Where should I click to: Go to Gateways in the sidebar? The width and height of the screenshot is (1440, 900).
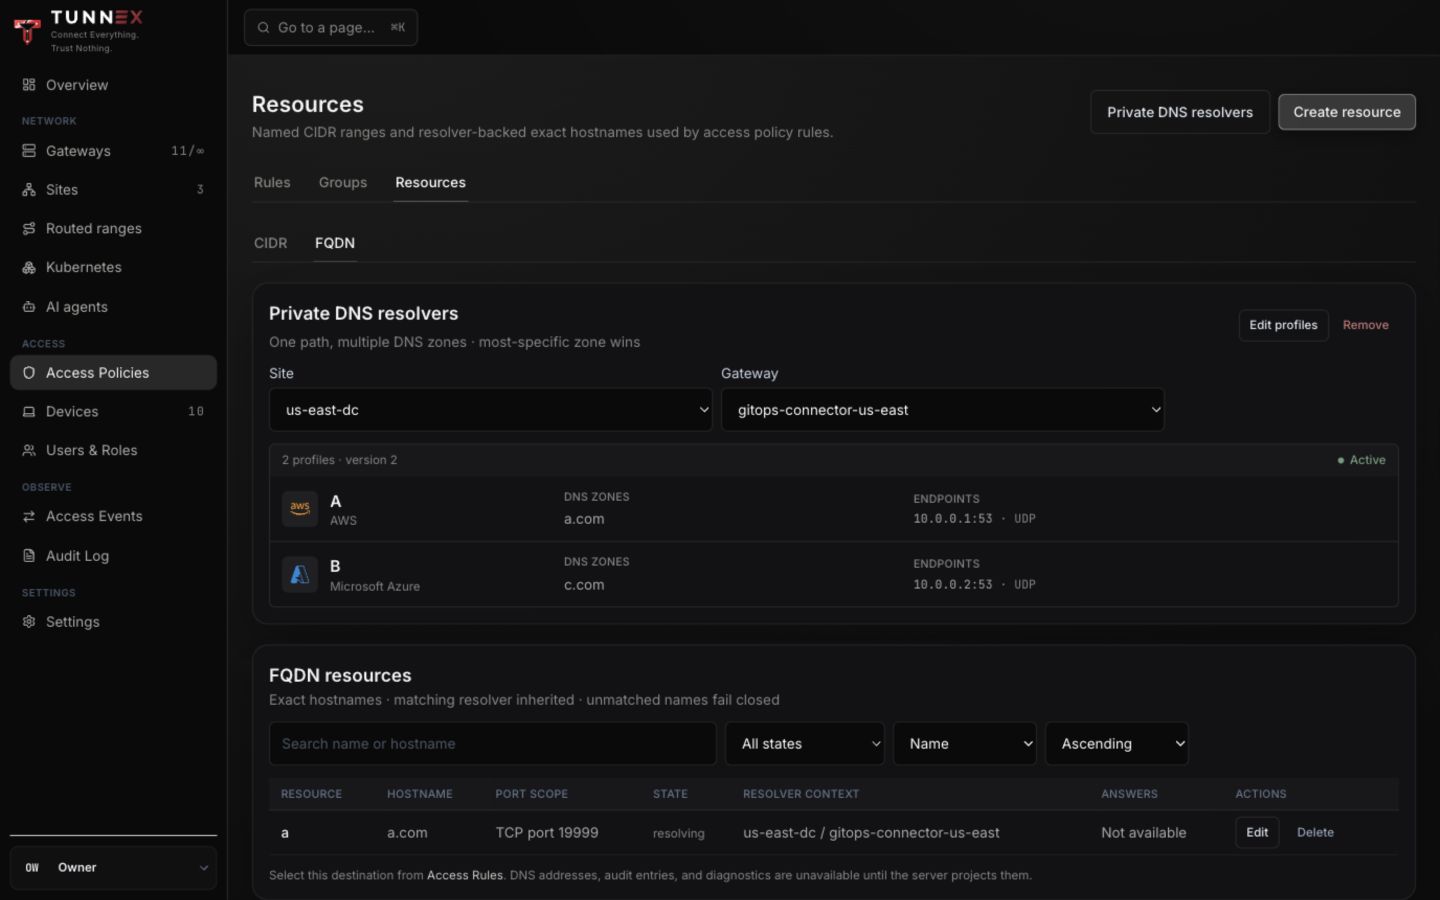coord(113,151)
